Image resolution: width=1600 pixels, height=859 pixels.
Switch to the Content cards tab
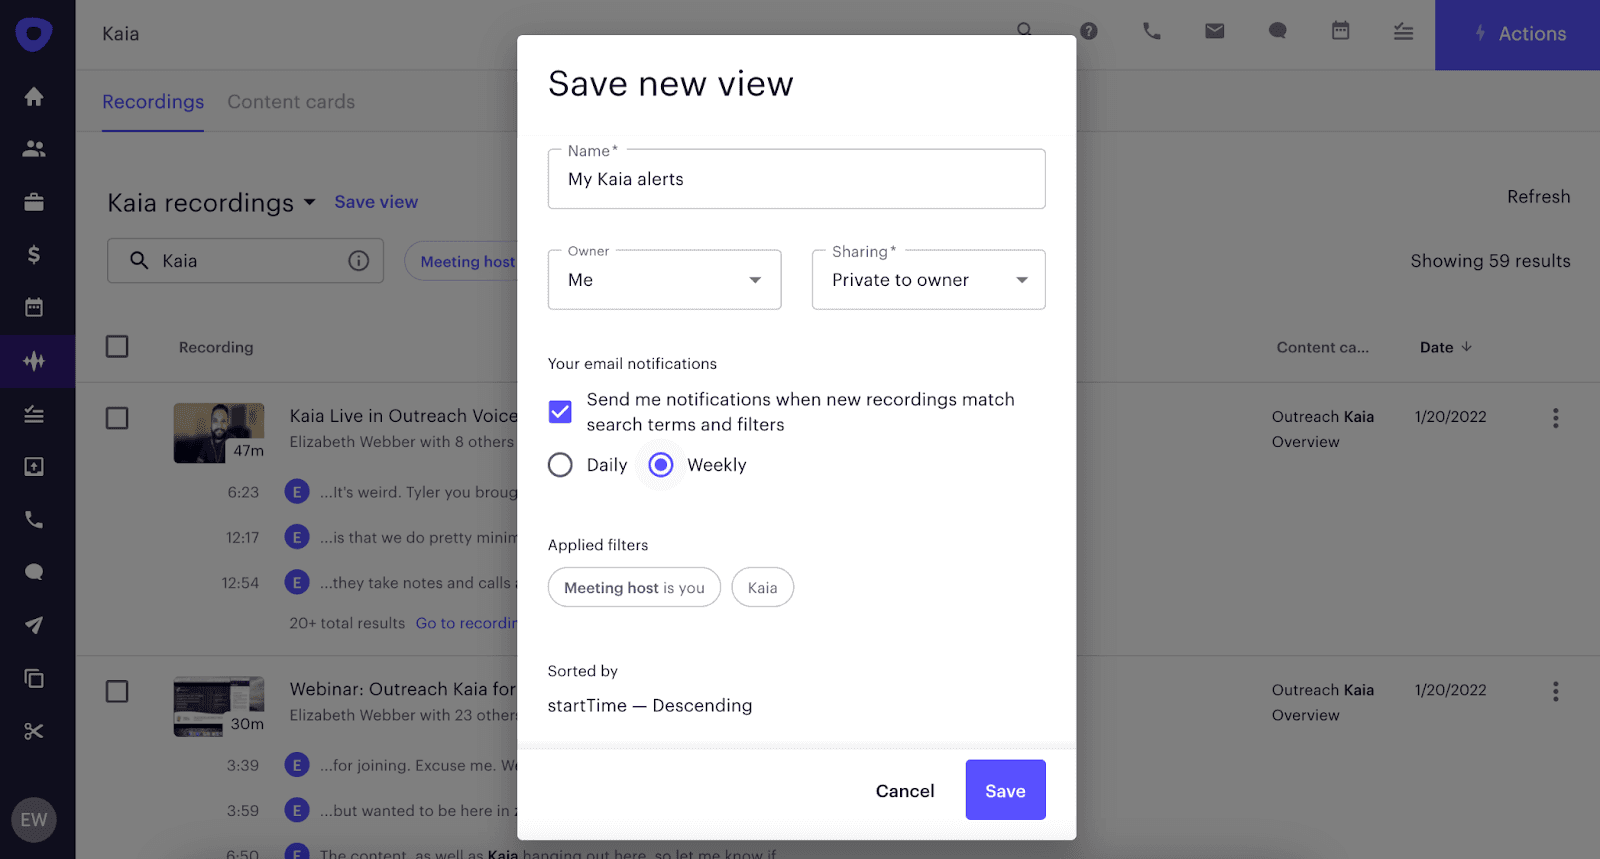click(x=291, y=102)
